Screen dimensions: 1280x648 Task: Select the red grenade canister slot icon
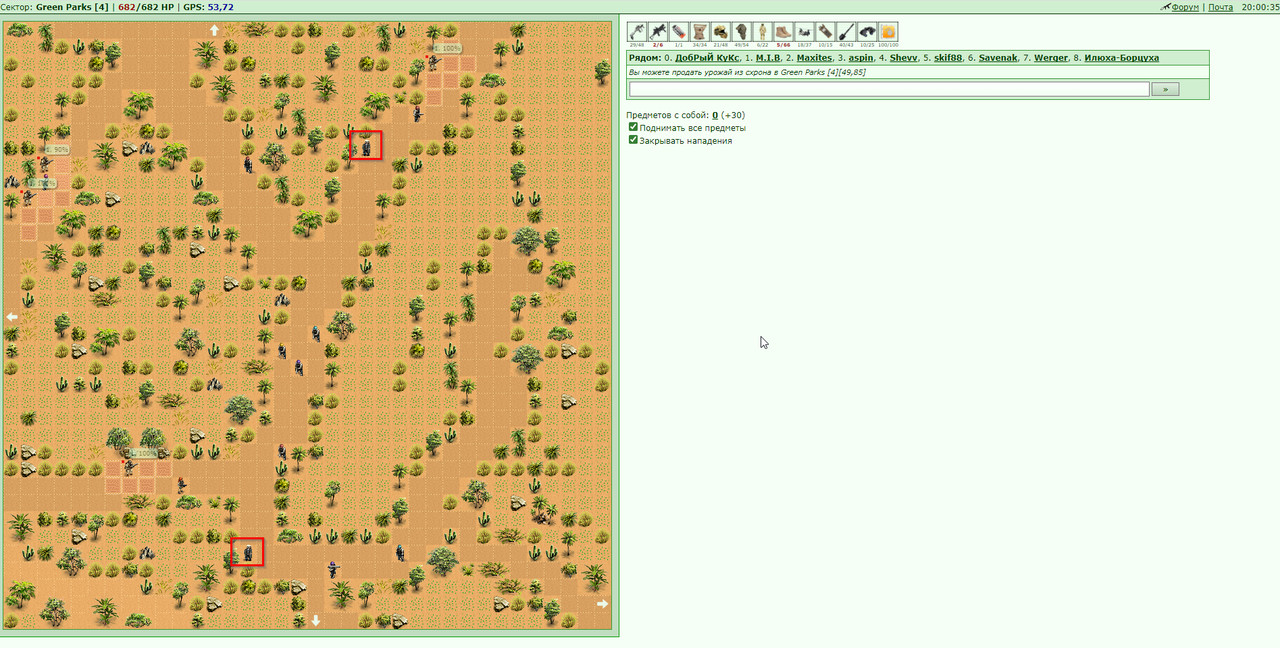coord(678,32)
